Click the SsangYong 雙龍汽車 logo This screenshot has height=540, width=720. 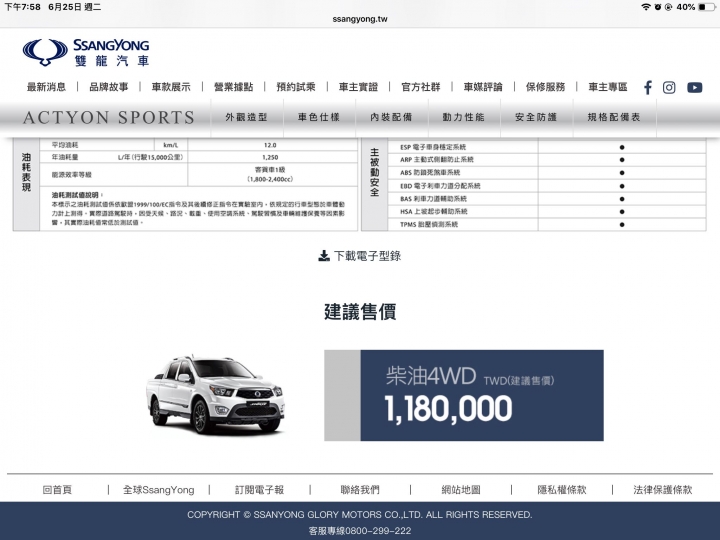pyautogui.click(x=86, y=53)
